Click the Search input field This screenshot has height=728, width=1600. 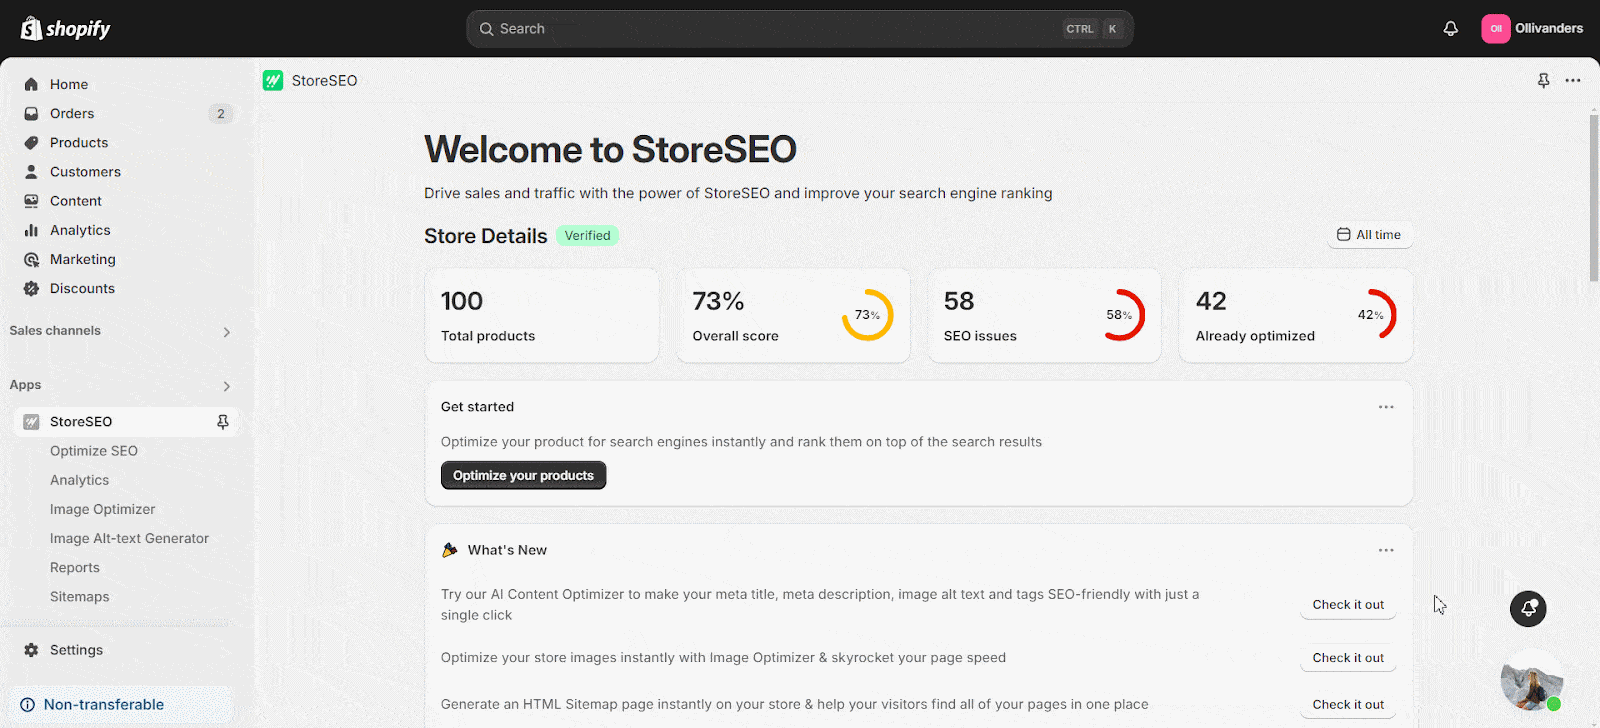tap(800, 29)
